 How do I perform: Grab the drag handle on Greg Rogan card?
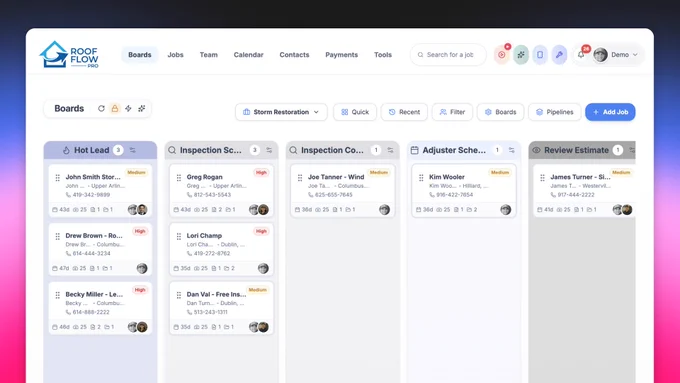tap(179, 177)
